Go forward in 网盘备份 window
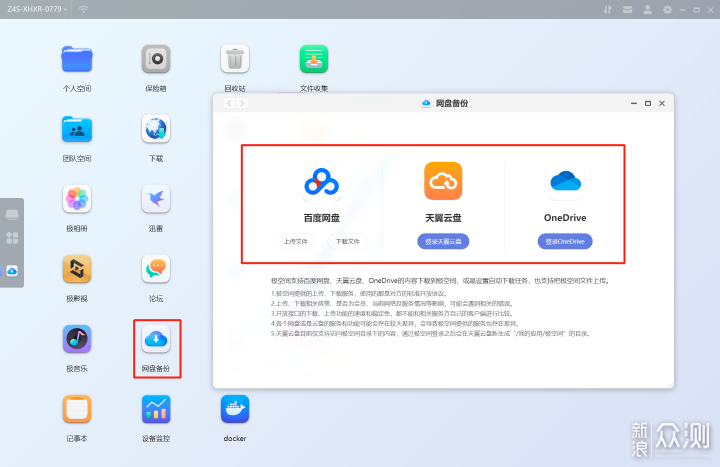The width and height of the screenshot is (720, 467). (242, 103)
